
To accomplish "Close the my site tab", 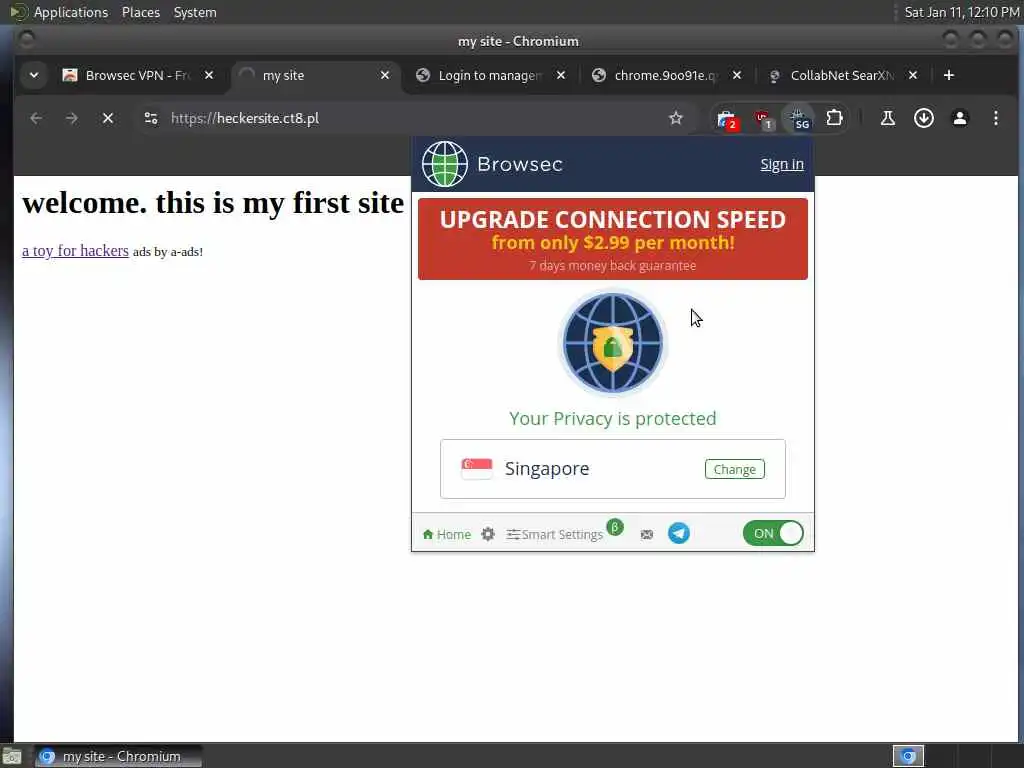I will (385, 75).
